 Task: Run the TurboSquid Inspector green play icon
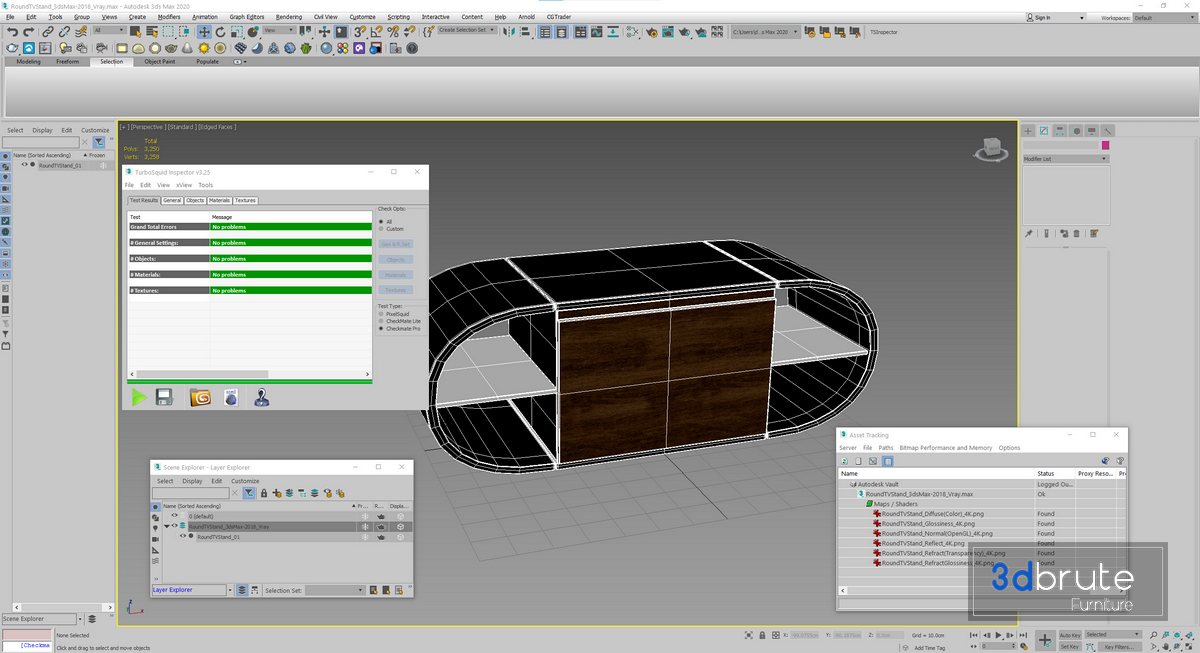point(139,397)
